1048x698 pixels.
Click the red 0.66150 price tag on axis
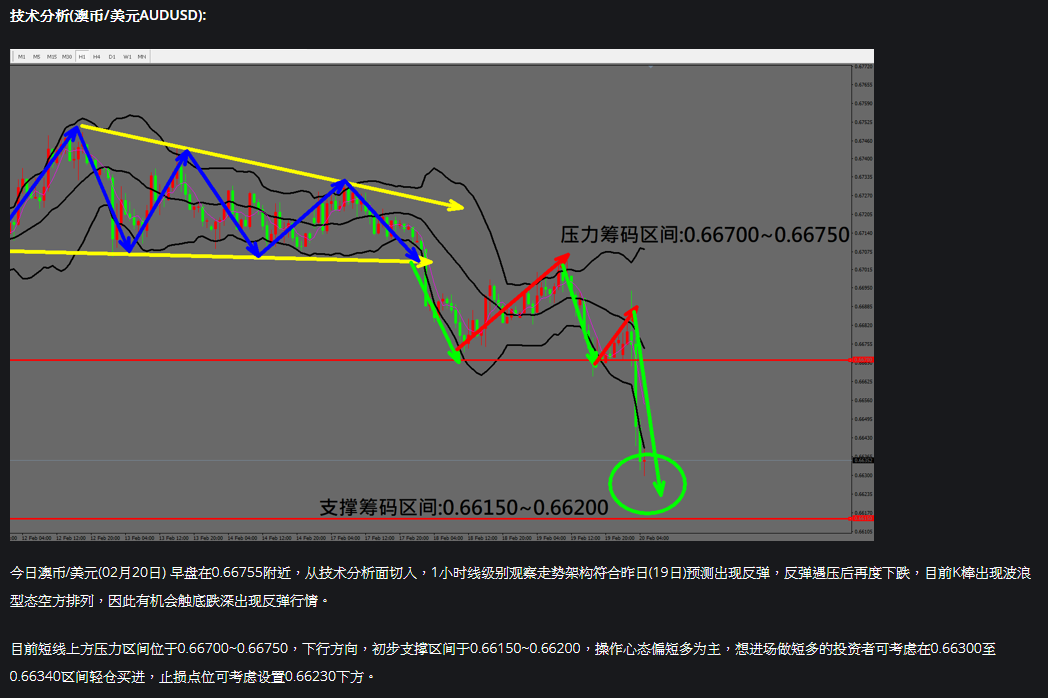864,518
